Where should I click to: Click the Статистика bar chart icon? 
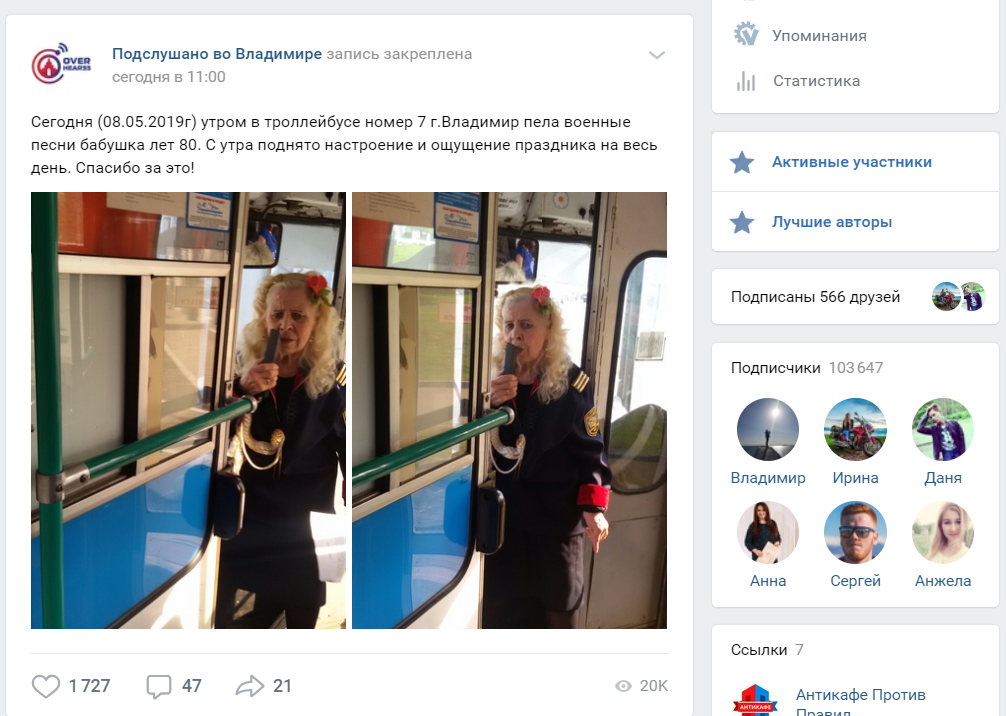tap(746, 81)
